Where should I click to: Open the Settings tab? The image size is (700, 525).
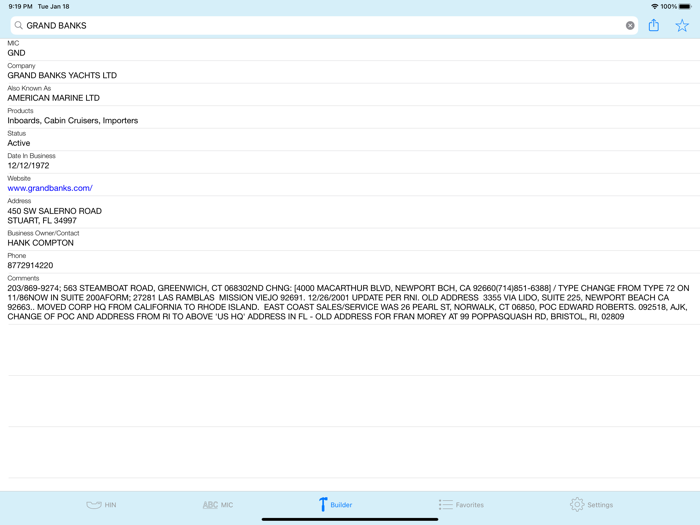tap(592, 504)
